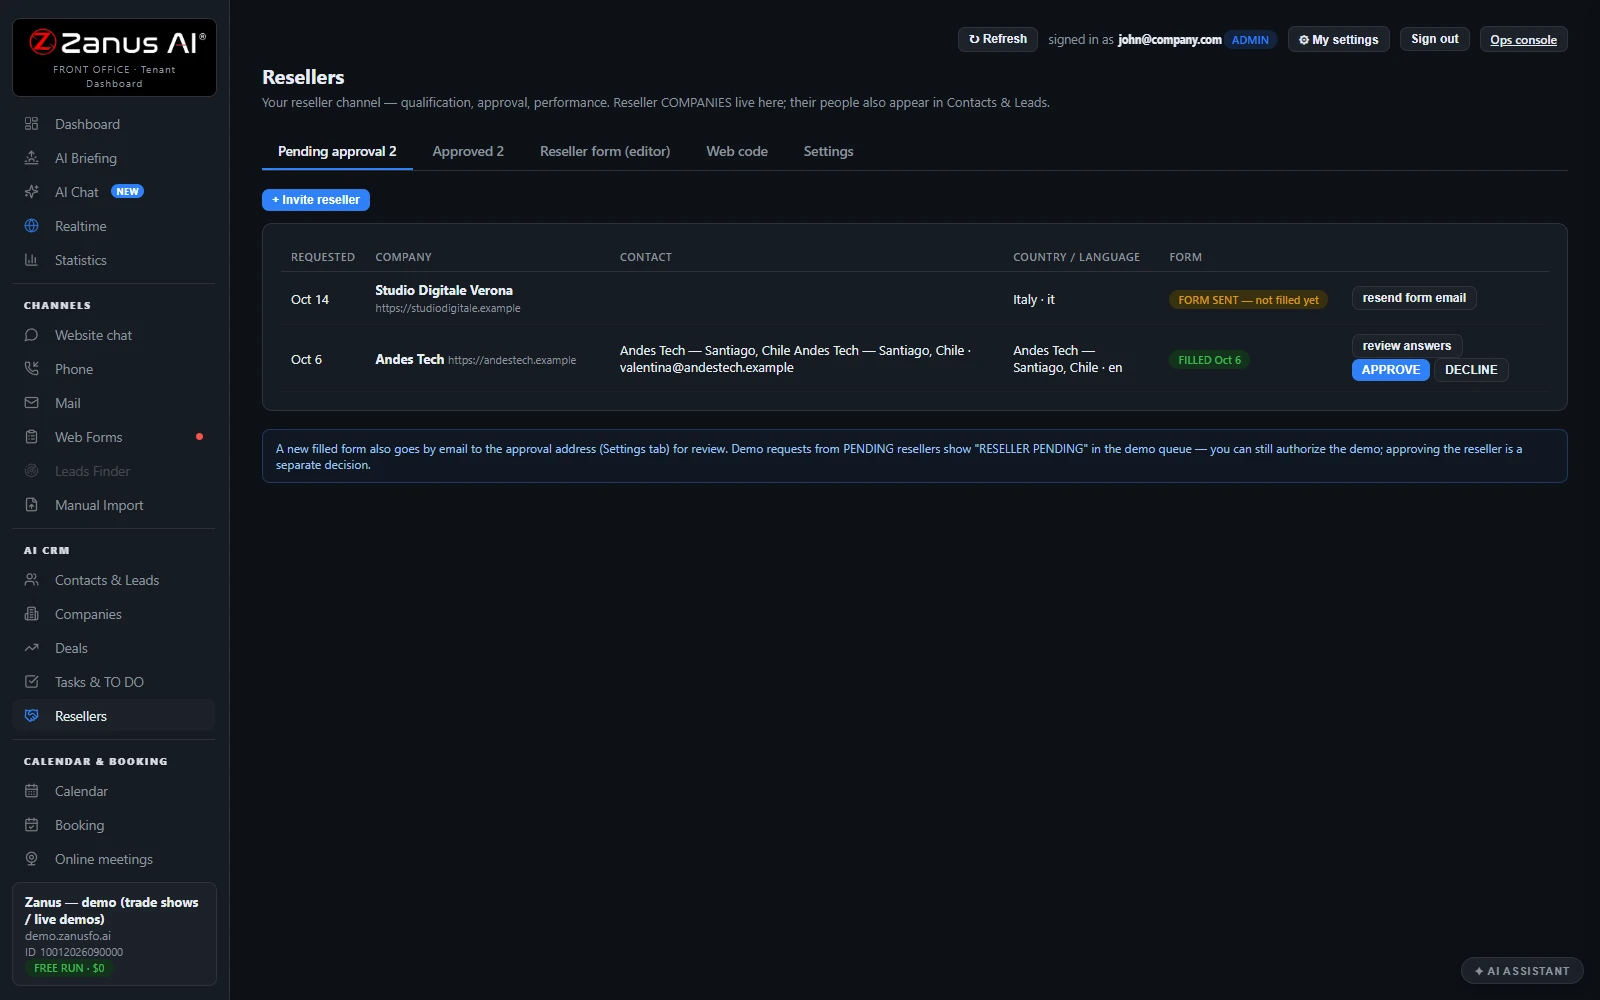The image size is (1600, 1000).
Task: Open the Settings tab
Action: (x=828, y=152)
